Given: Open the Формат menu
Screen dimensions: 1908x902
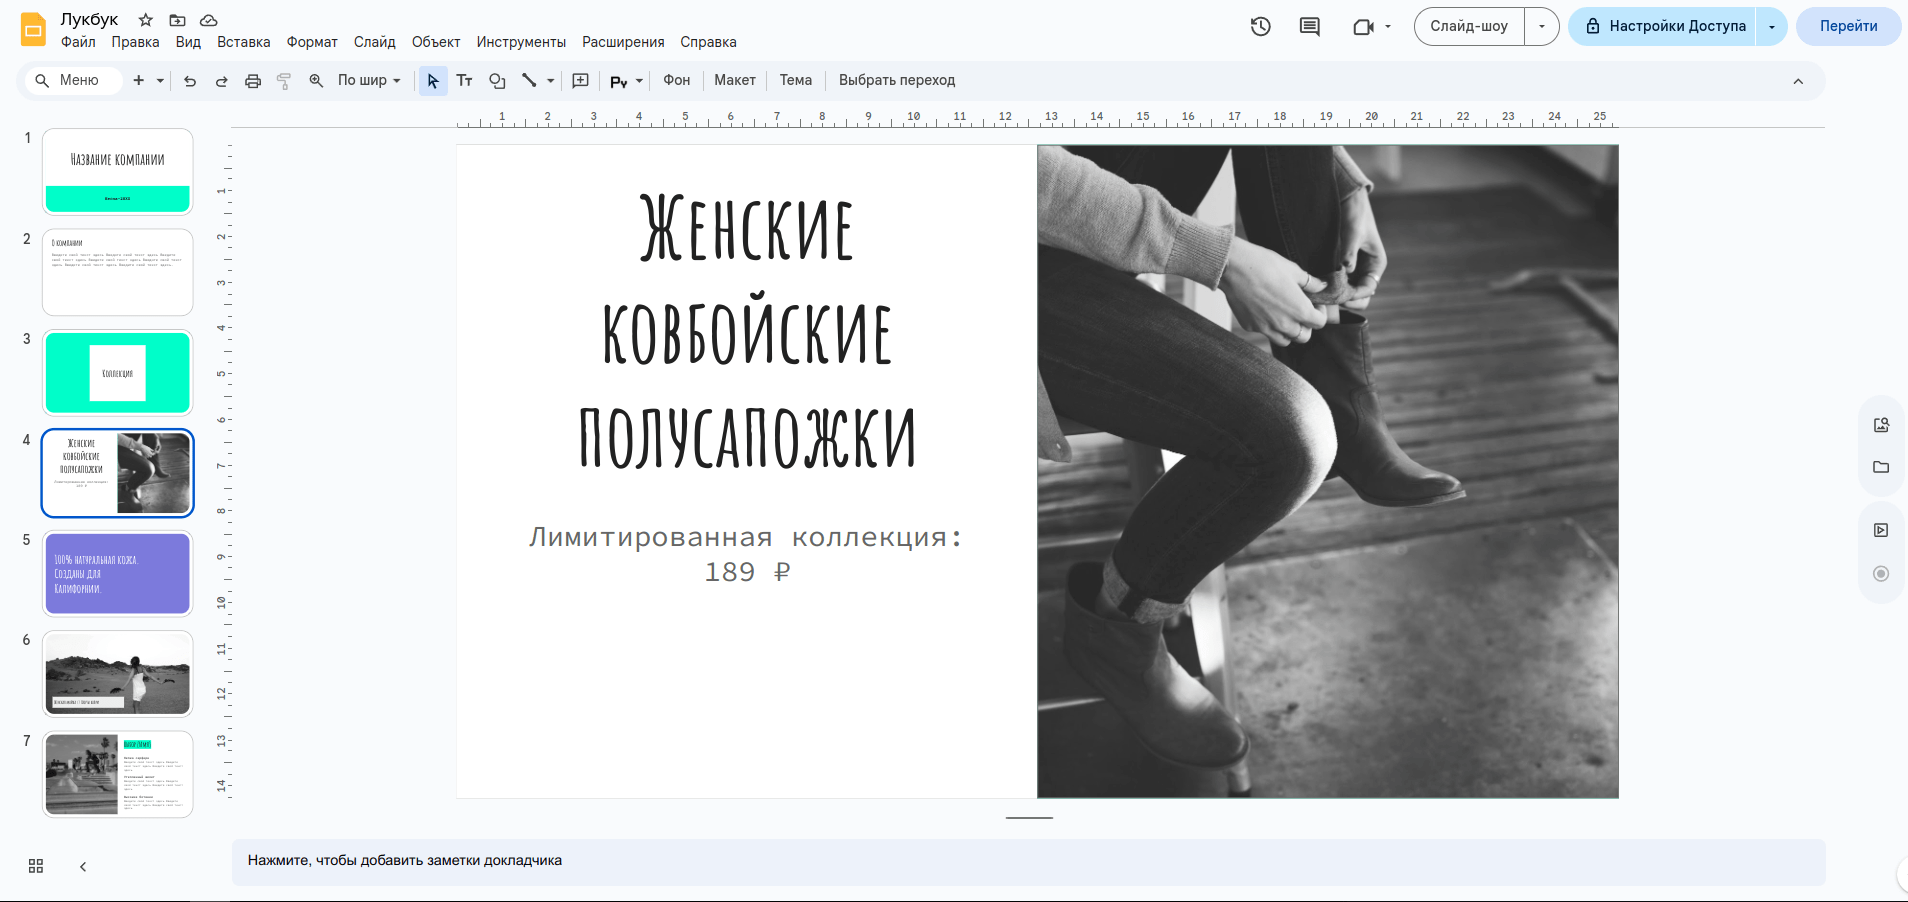Looking at the screenshot, I should (312, 42).
